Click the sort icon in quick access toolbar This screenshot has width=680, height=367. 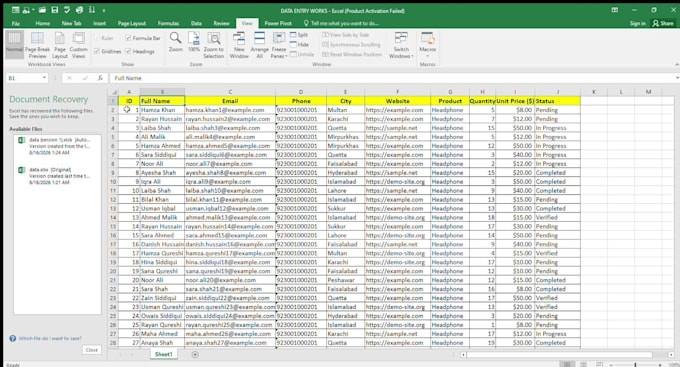click(x=92, y=10)
